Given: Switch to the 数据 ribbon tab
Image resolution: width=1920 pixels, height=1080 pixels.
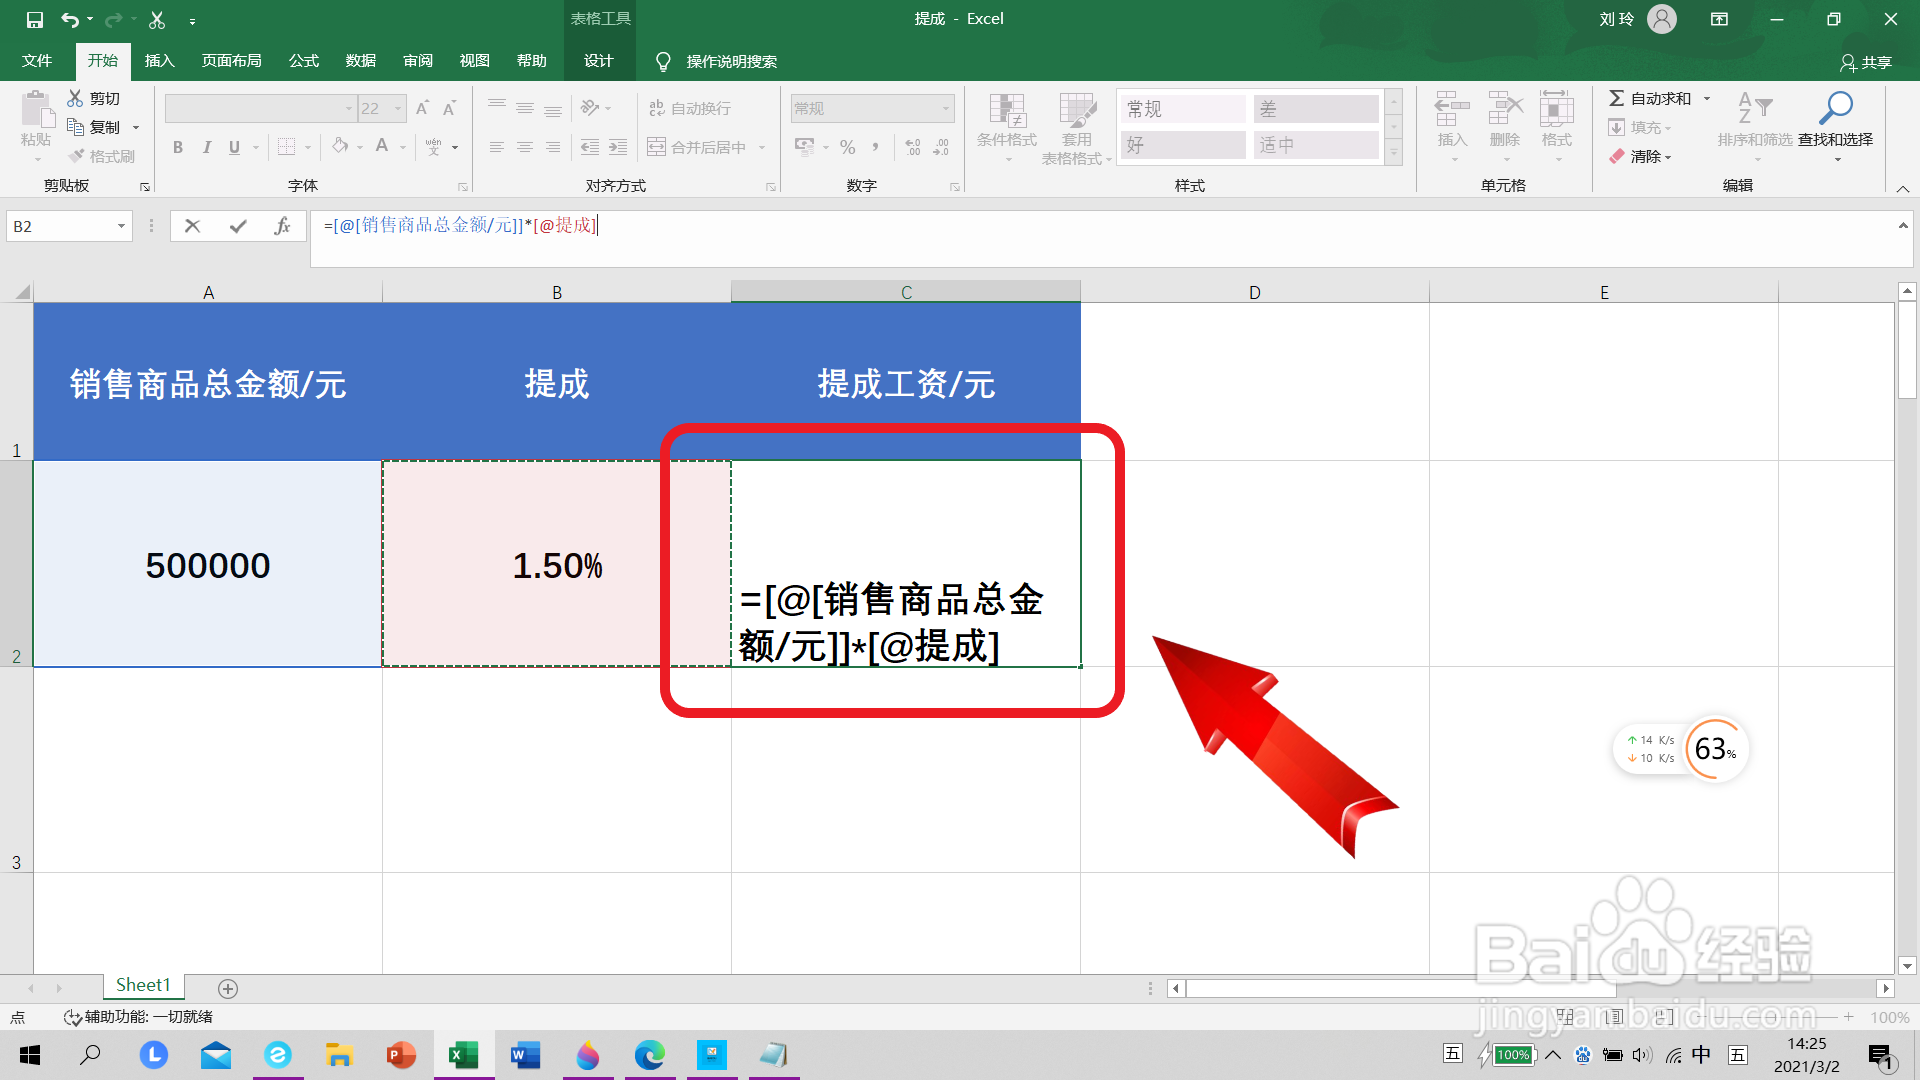Looking at the screenshot, I should (x=360, y=60).
